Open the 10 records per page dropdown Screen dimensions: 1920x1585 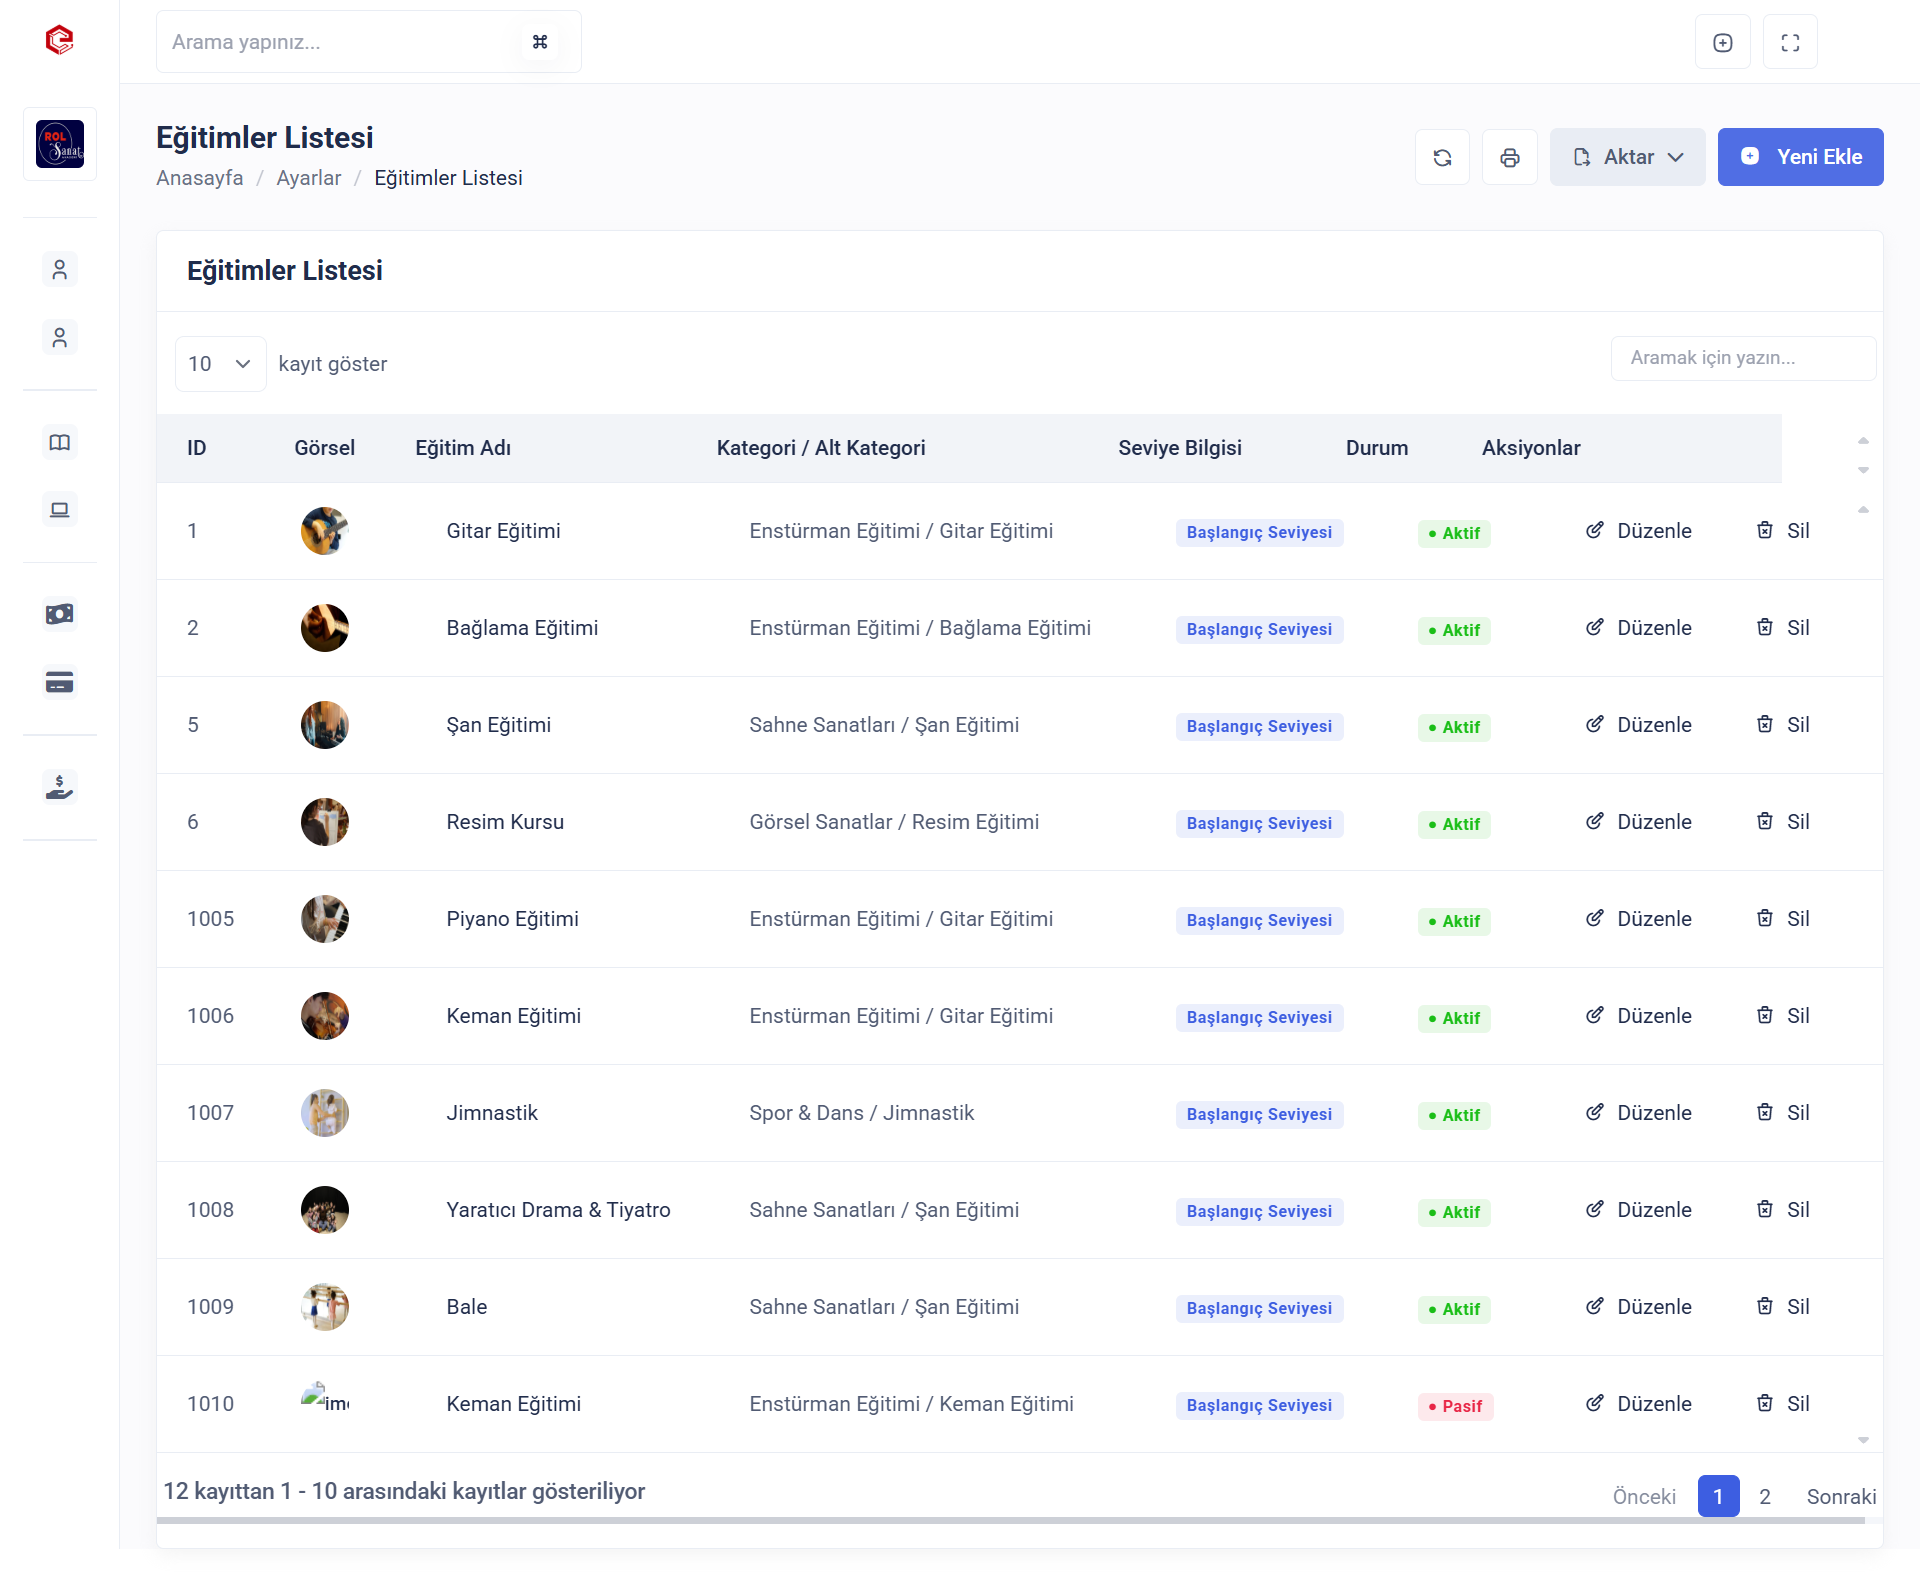[220, 364]
